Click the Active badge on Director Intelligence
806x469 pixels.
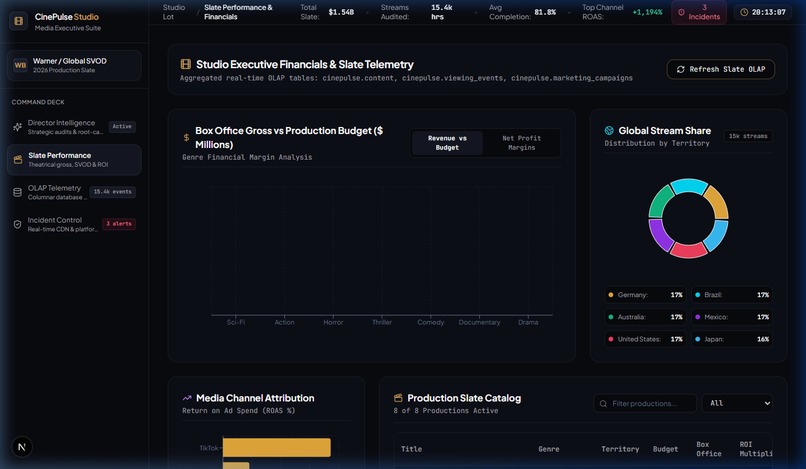tap(122, 127)
